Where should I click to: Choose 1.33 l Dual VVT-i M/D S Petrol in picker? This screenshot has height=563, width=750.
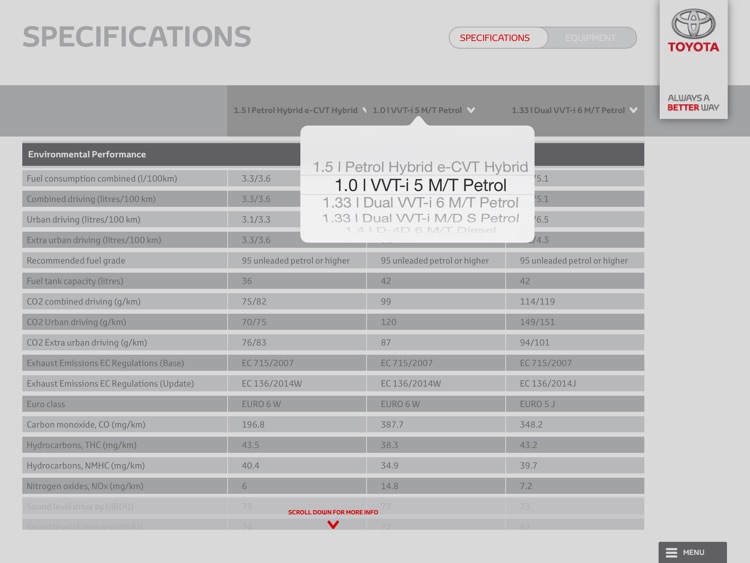(x=420, y=218)
